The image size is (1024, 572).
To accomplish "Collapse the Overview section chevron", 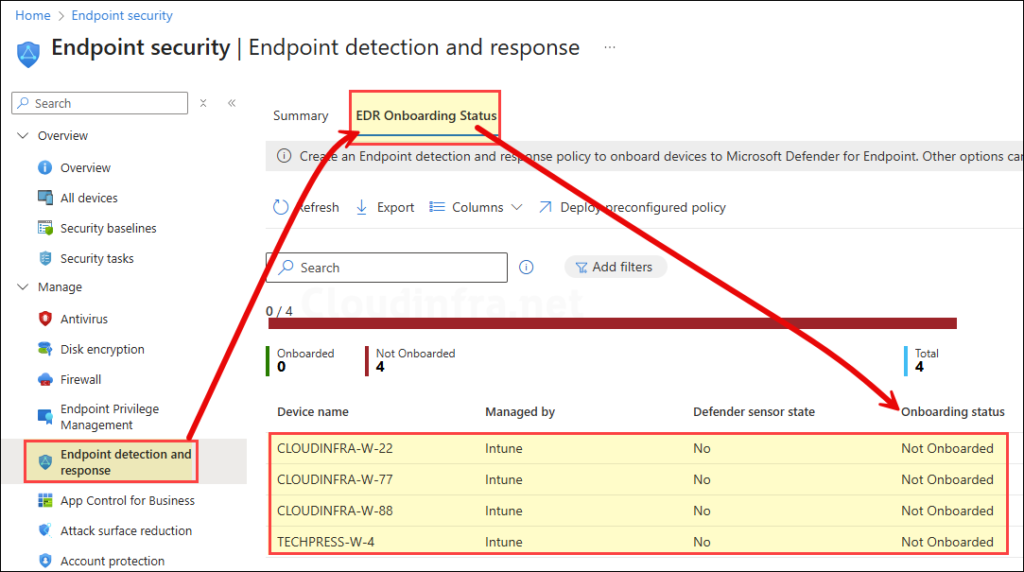I will tap(23, 135).
